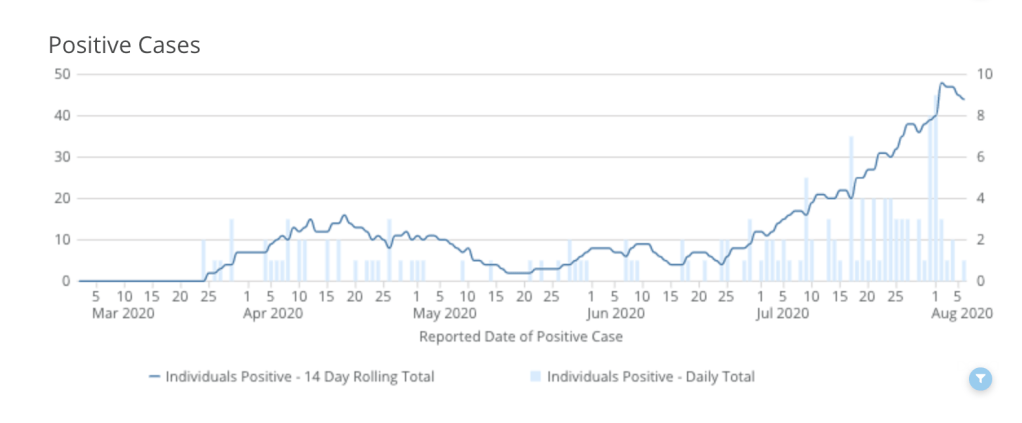Select the Jul 2020 axis label
The image size is (1022, 423).
click(x=782, y=313)
